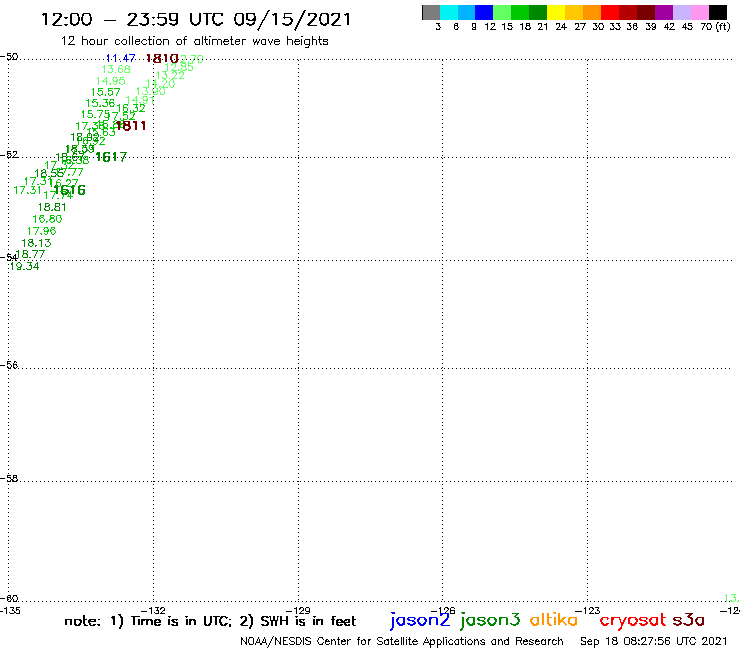Click the bright red legend swatch
The width and height of the screenshot is (740, 650).
(610, 12)
